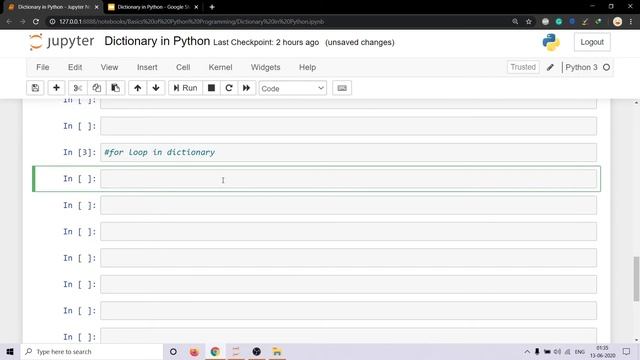Open the cell type Code dropdown

pos(293,88)
